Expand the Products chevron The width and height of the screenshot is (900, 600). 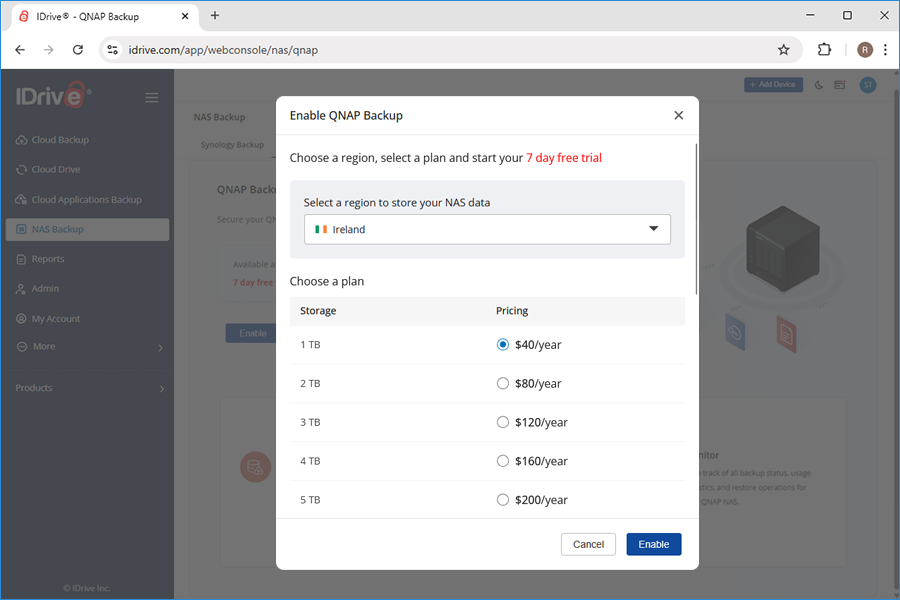(162, 389)
